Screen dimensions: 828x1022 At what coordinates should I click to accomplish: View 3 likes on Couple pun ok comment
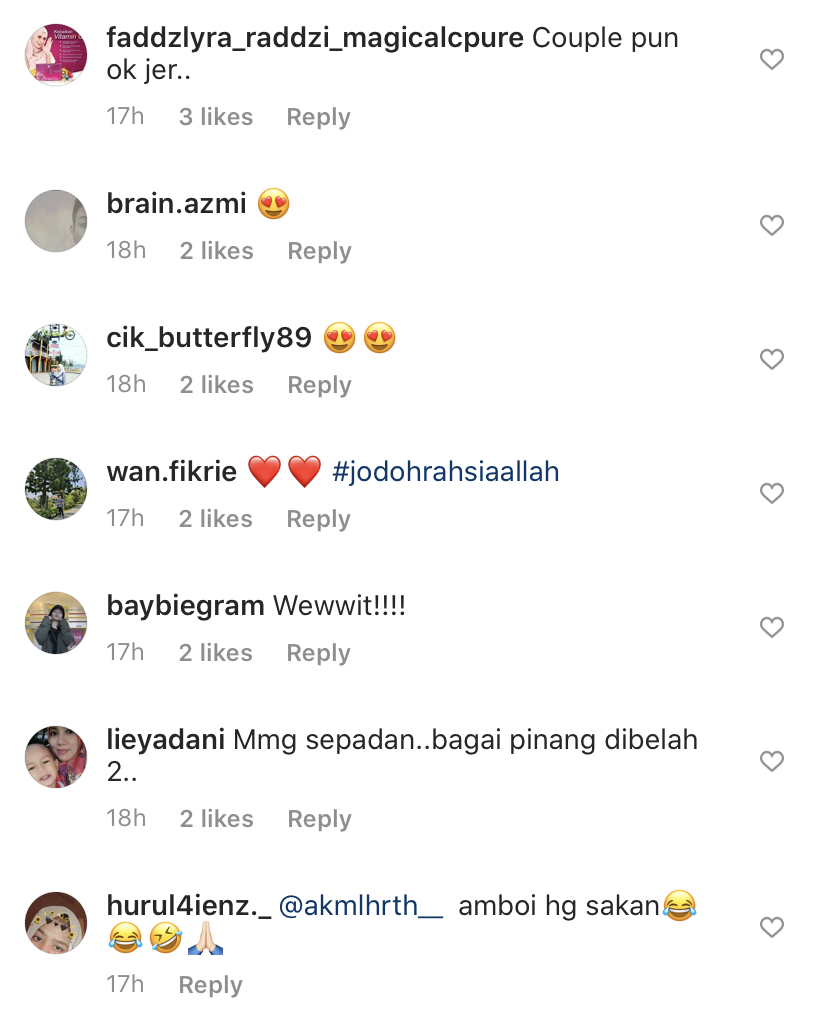pyautogui.click(x=216, y=117)
